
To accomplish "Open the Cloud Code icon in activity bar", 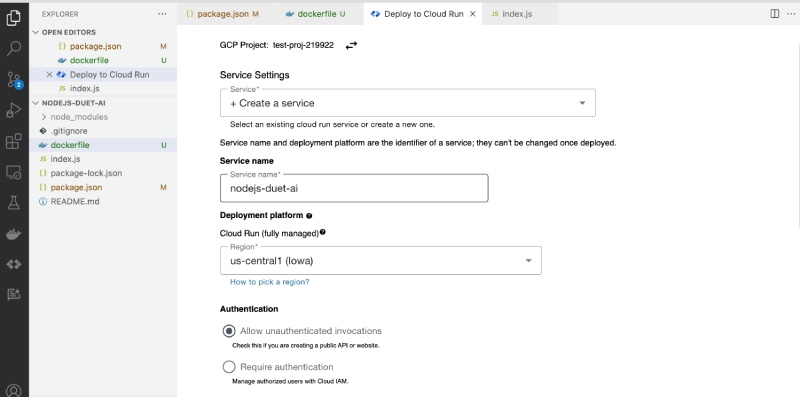I will point(14,264).
